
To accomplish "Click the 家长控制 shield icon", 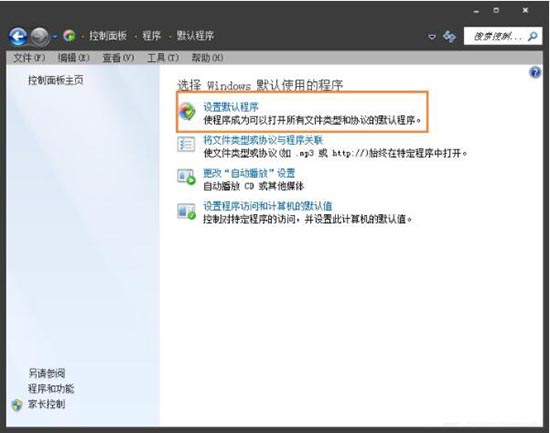I will pos(17,405).
